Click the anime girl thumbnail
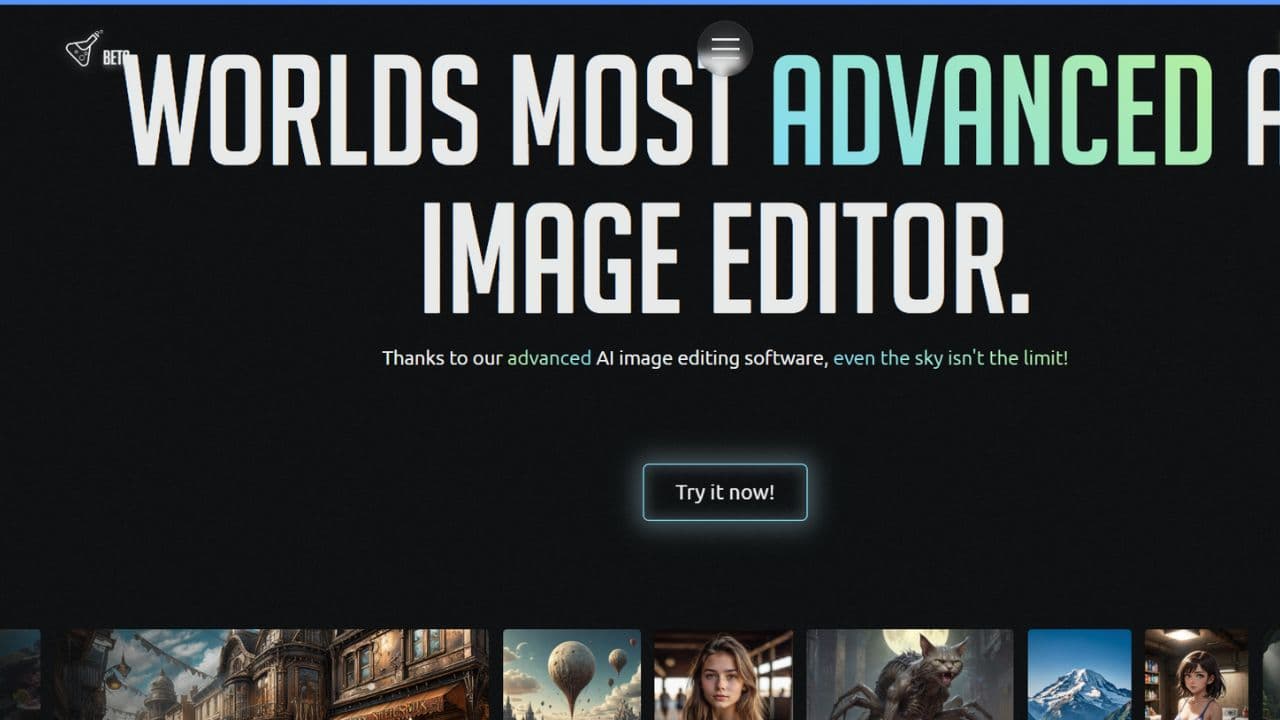 click(x=1196, y=674)
